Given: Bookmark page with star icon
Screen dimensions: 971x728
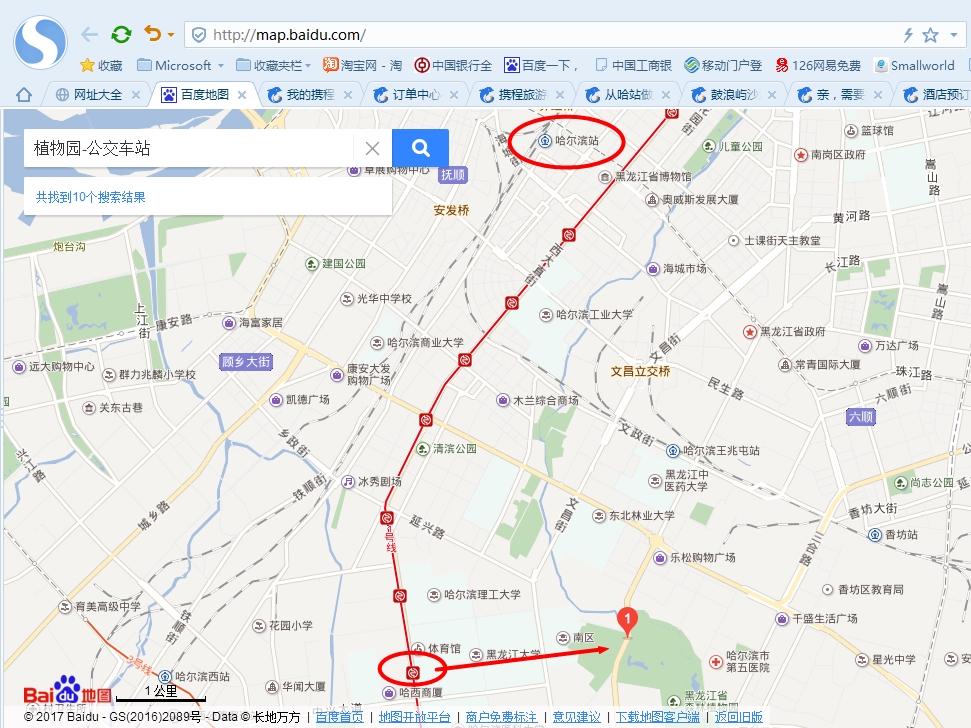Looking at the screenshot, I should (930, 35).
